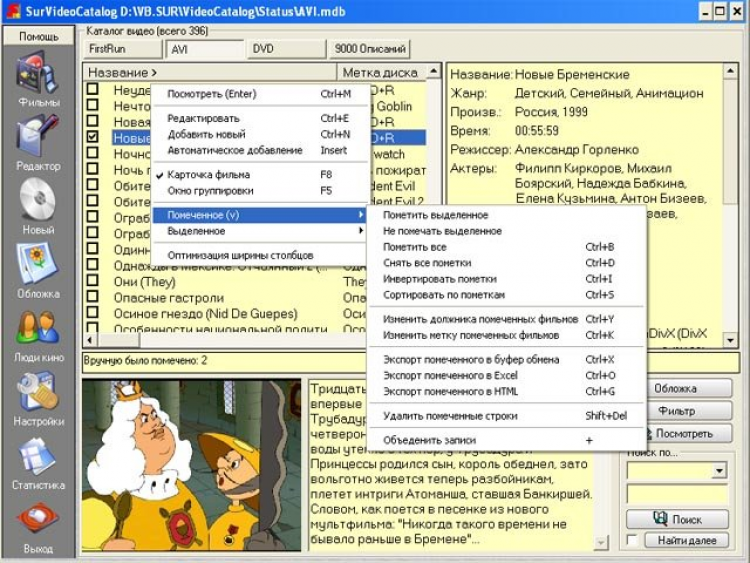The width and height of the screenshot is (750, 563).
Task: Choose Пометить все
Action: [x=506, y=247]
